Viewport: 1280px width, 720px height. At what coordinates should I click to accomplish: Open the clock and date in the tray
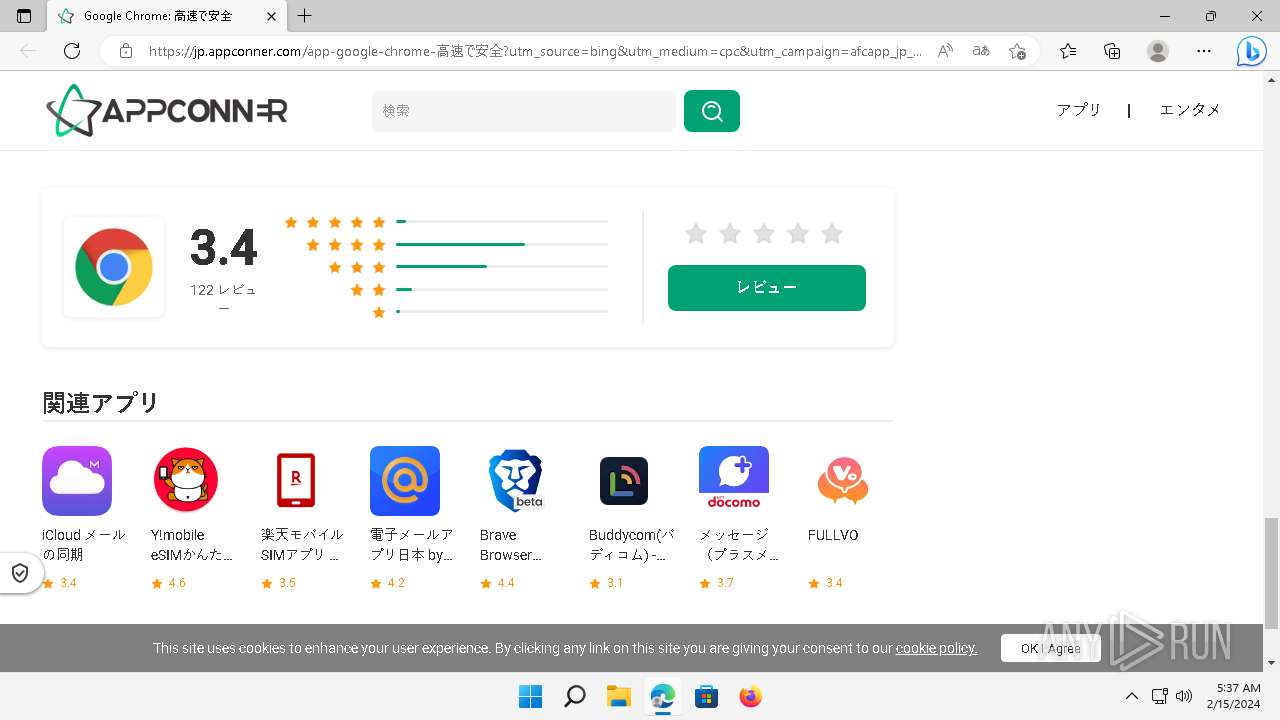point(1233,696)
